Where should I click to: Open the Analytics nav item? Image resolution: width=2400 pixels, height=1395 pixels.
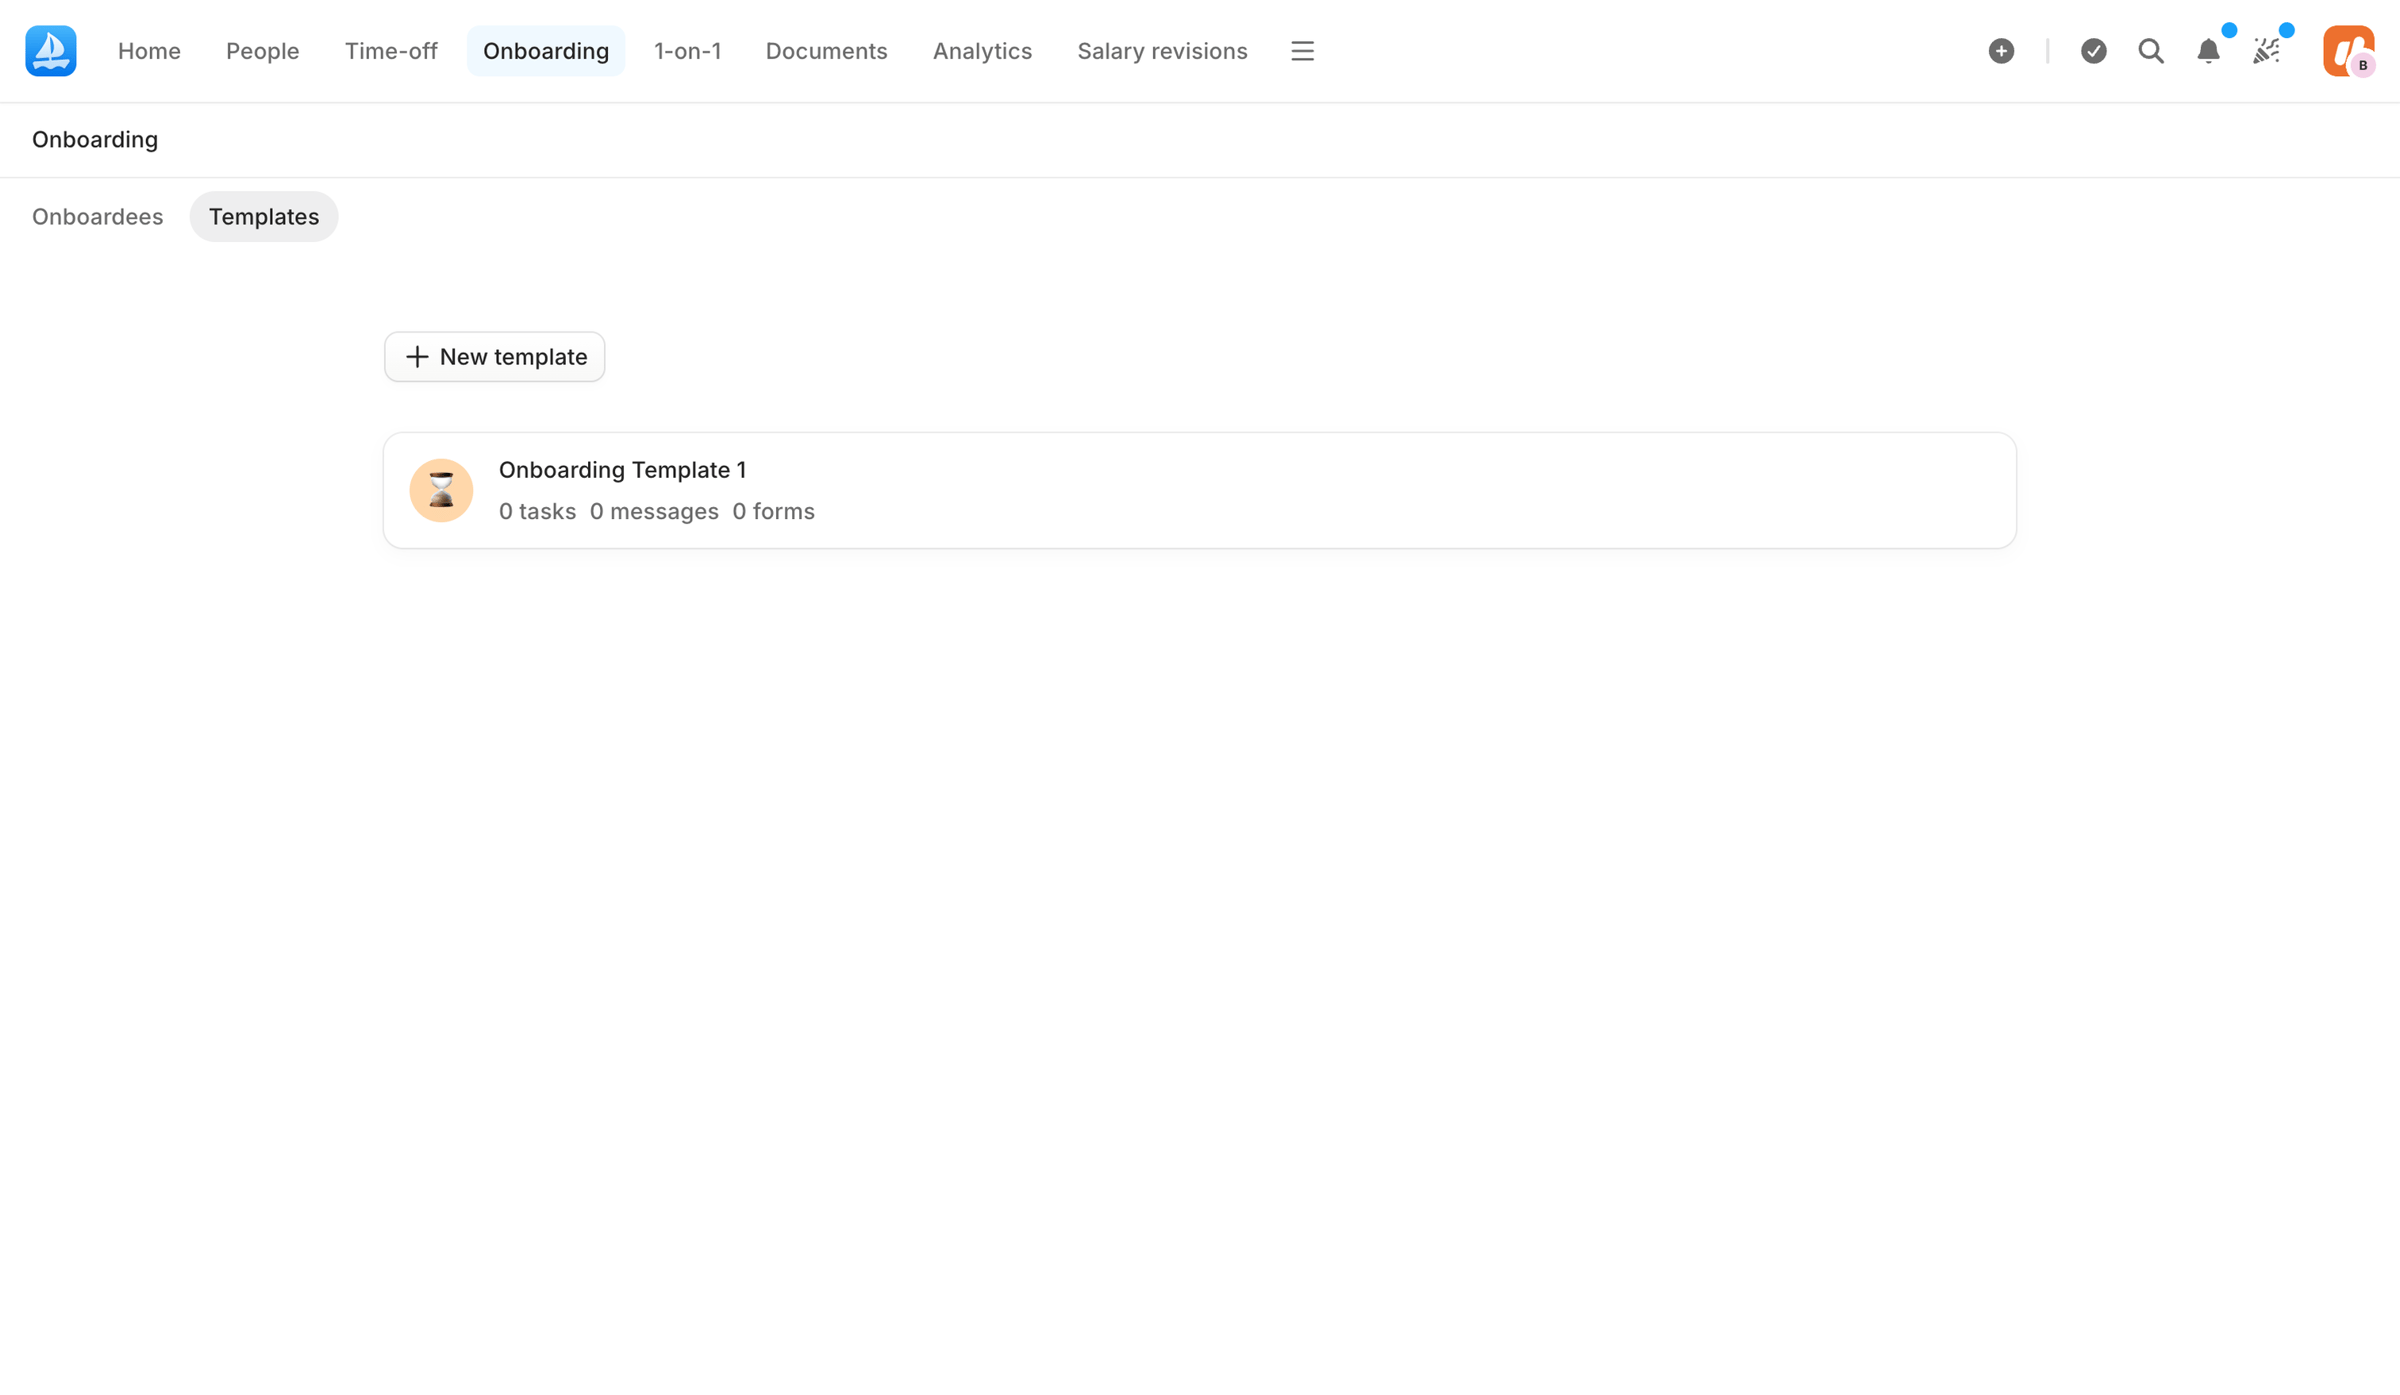(982, 51)
